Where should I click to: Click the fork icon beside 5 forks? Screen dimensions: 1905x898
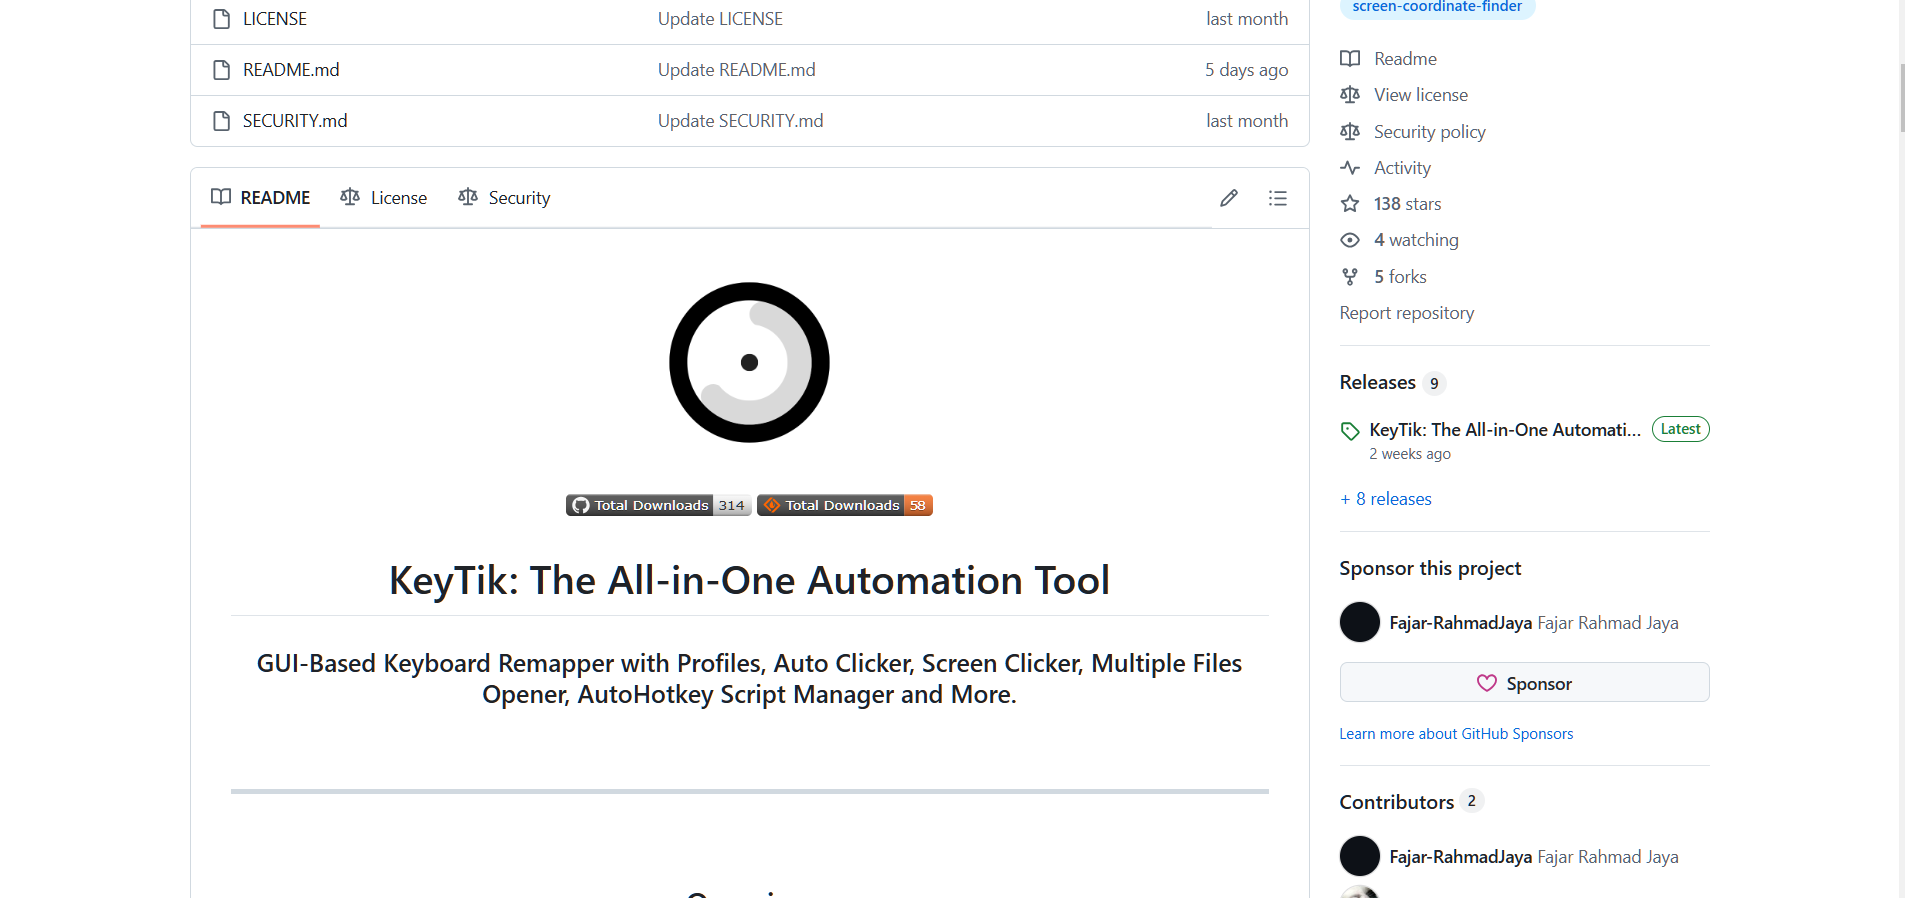coord(1350,277)
